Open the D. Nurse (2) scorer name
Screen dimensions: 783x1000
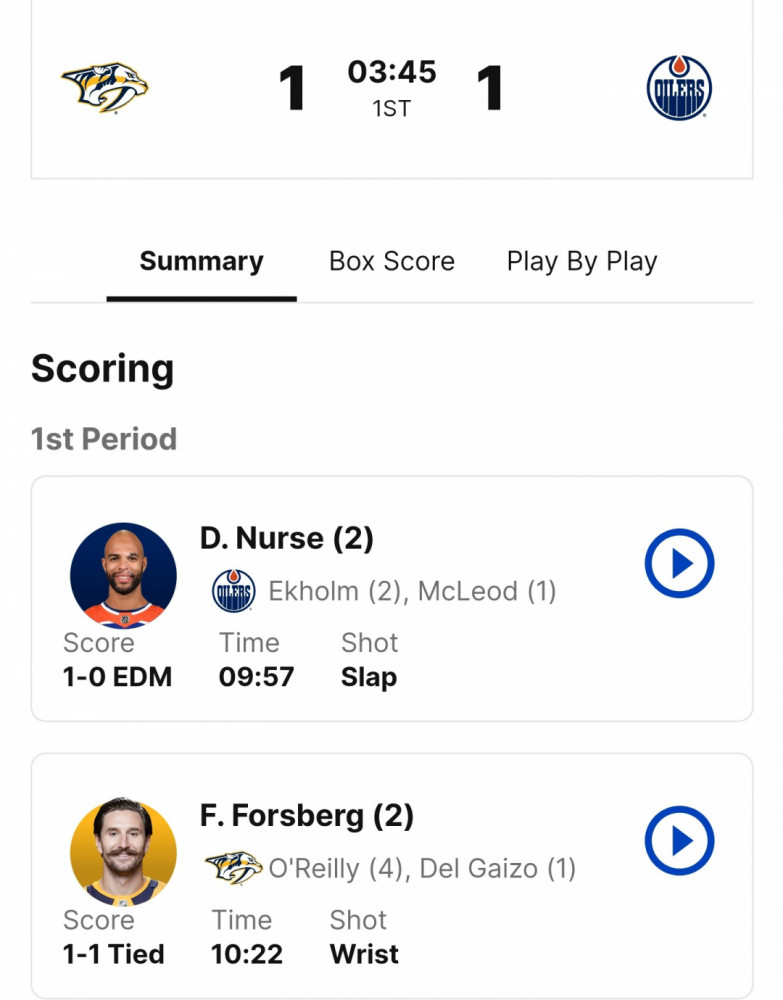[x=286, y=538]
